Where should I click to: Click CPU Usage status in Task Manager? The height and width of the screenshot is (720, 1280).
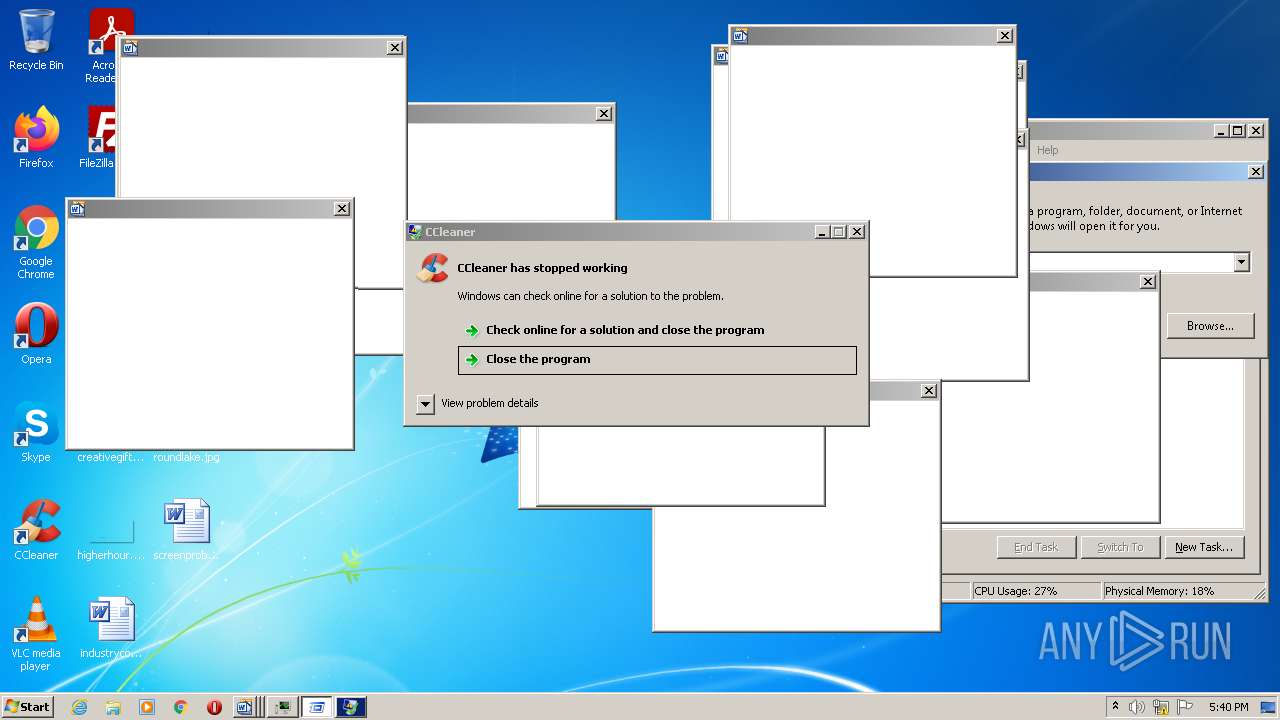click(x=1035, y=591)
